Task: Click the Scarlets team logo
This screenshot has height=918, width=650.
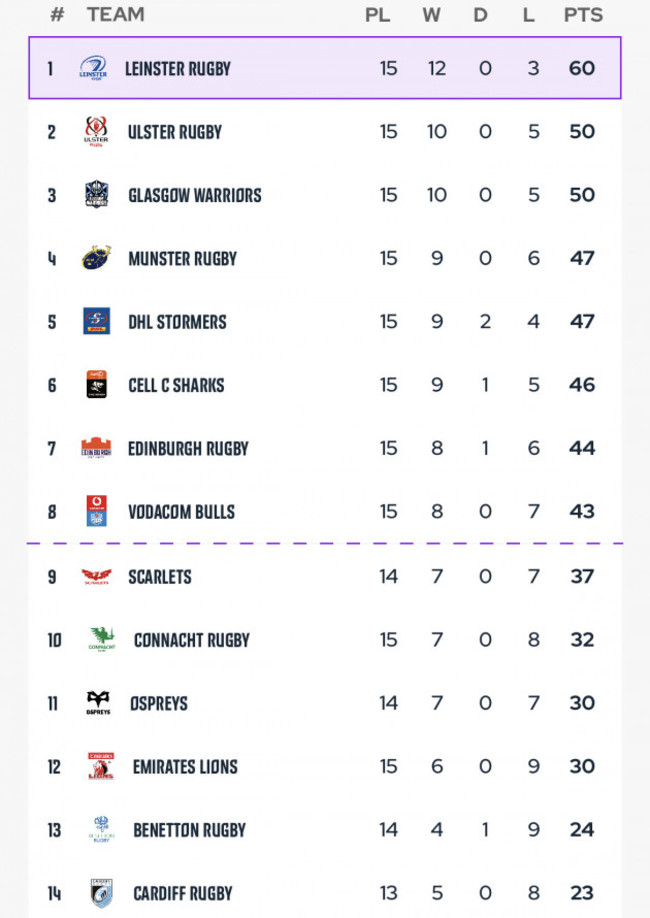Action: (x=96, y=577)
